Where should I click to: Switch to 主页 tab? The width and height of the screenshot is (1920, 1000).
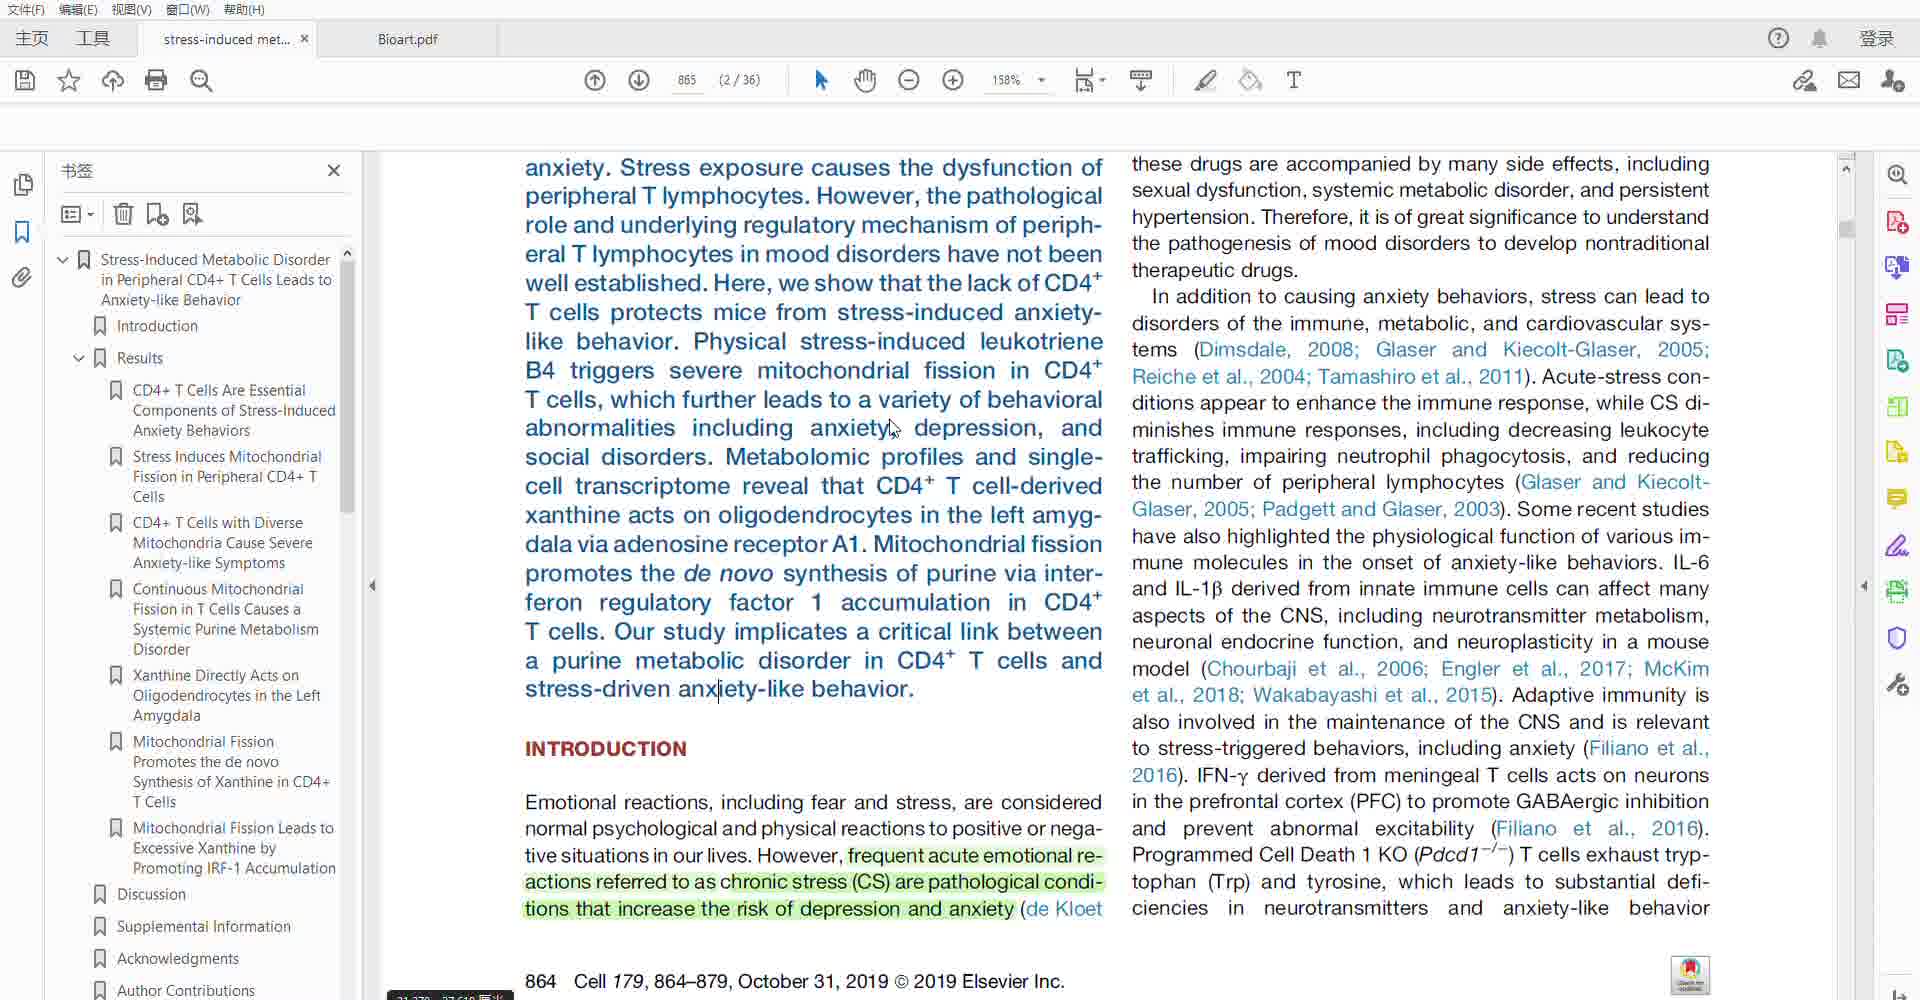(x=32, y=38)
